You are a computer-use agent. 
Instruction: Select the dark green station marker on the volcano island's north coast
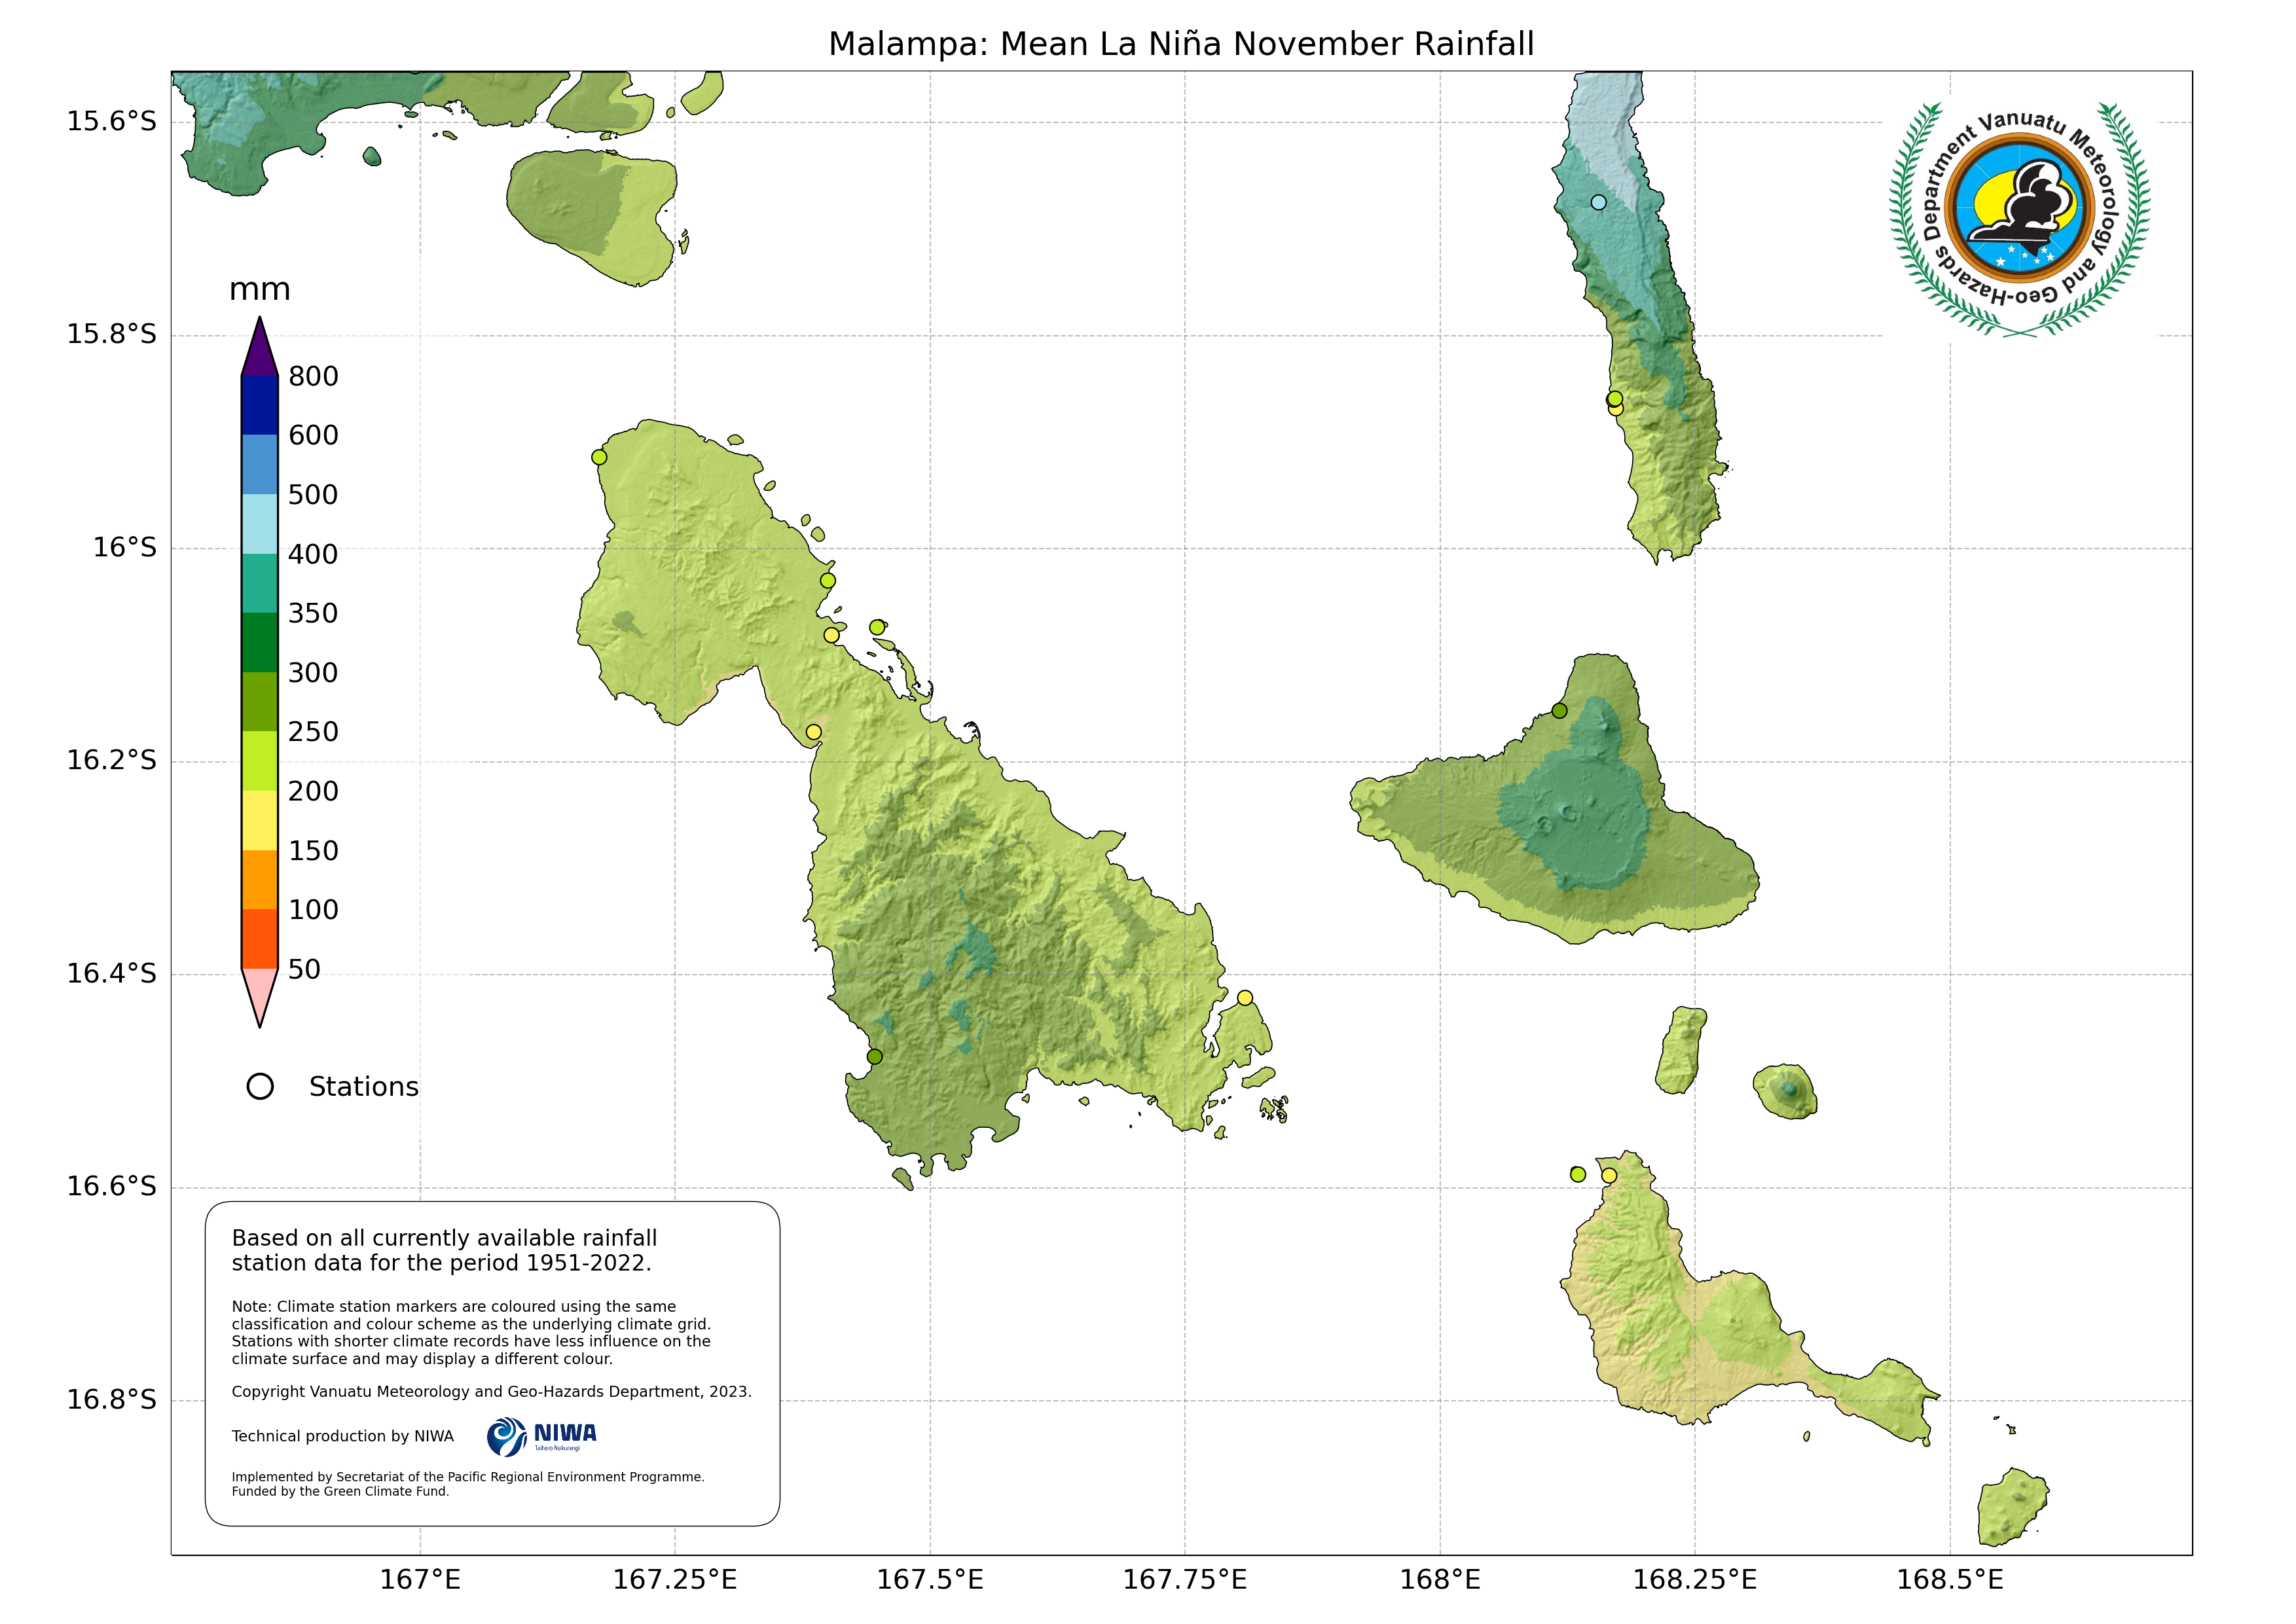(1559, 711)
